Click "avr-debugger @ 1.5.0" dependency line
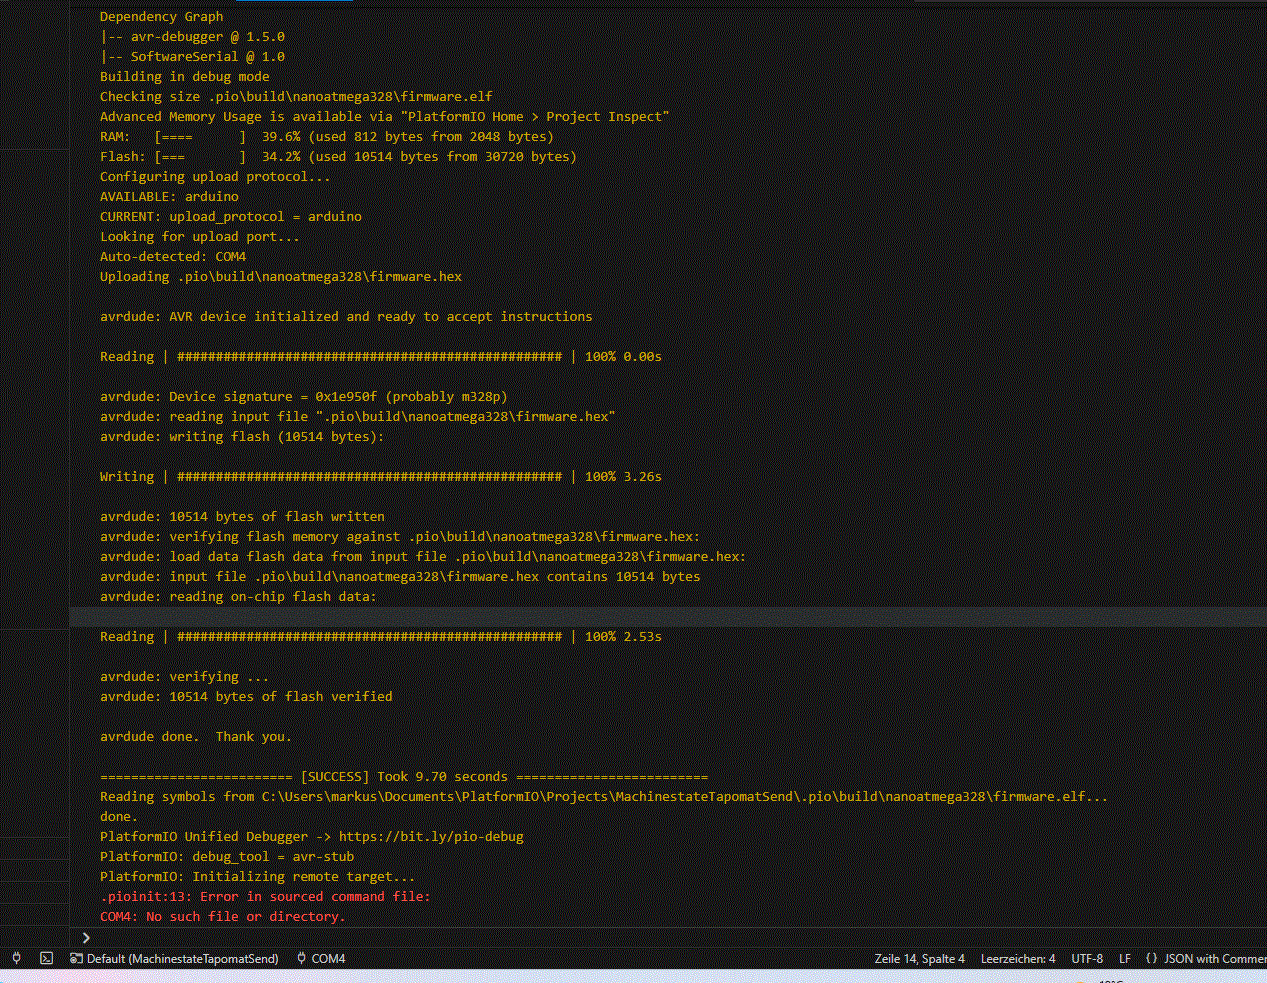1267x983 pixels. click(x=192, y=36)
